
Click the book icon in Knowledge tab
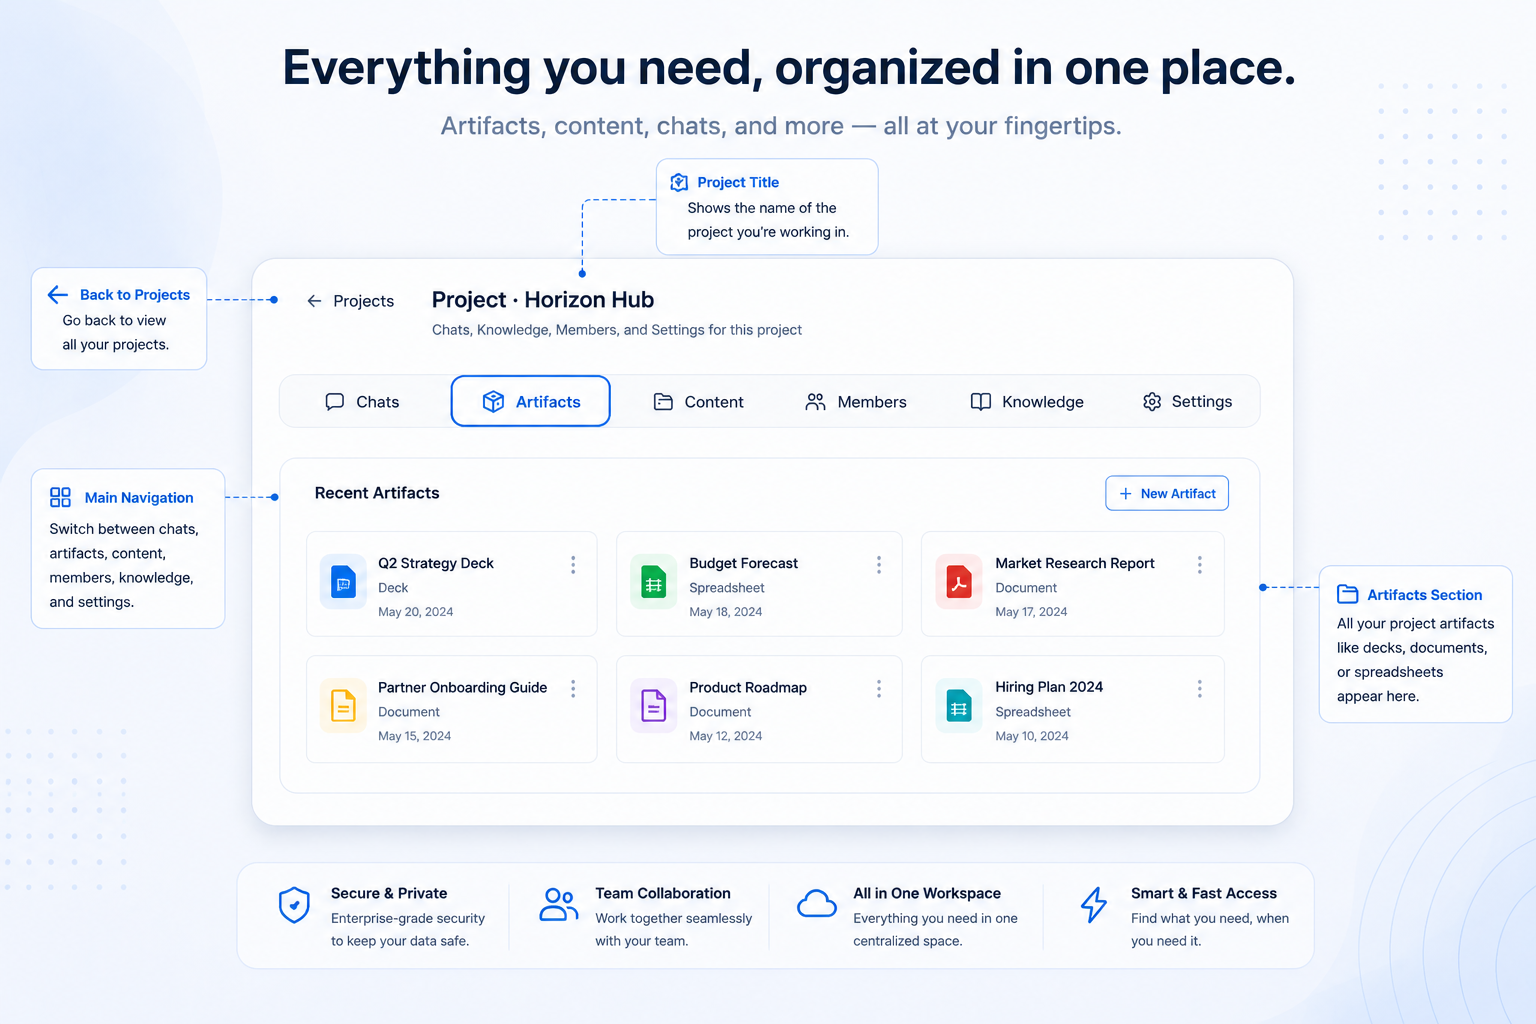(x=981, y=402)
